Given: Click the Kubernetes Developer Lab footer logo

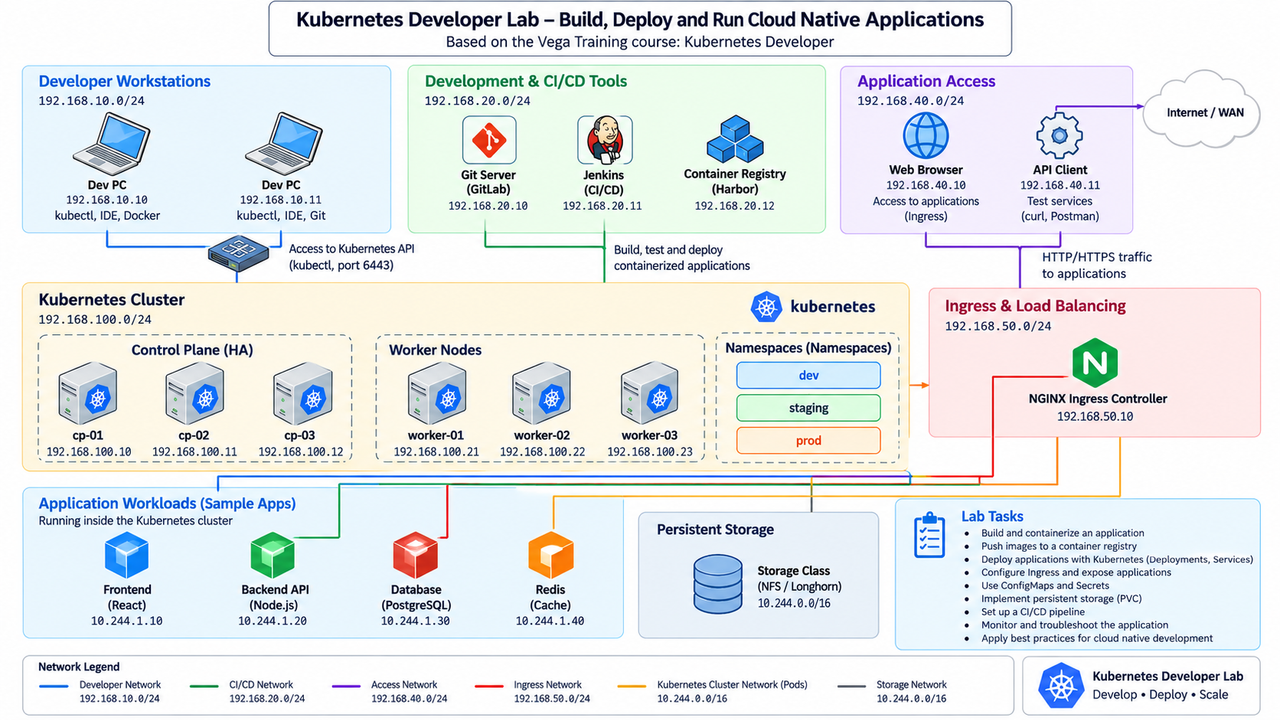Looking at the screenshot, I should point(1061,686).
